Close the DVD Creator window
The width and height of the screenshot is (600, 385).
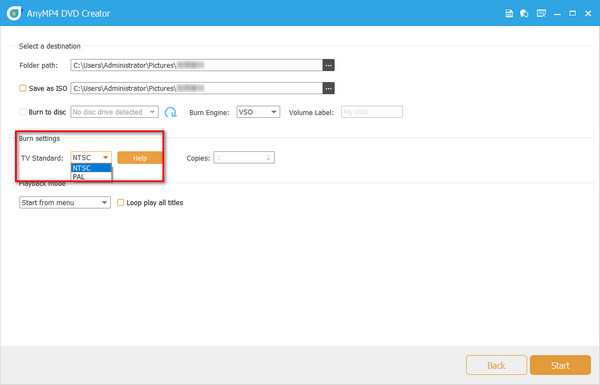(x=588, y=13)
